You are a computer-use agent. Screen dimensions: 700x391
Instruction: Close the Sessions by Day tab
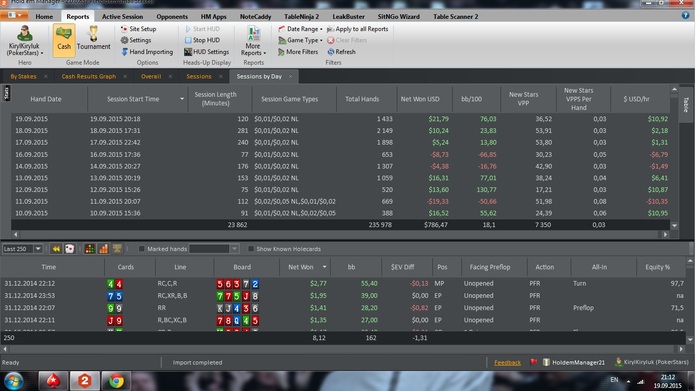291,77
